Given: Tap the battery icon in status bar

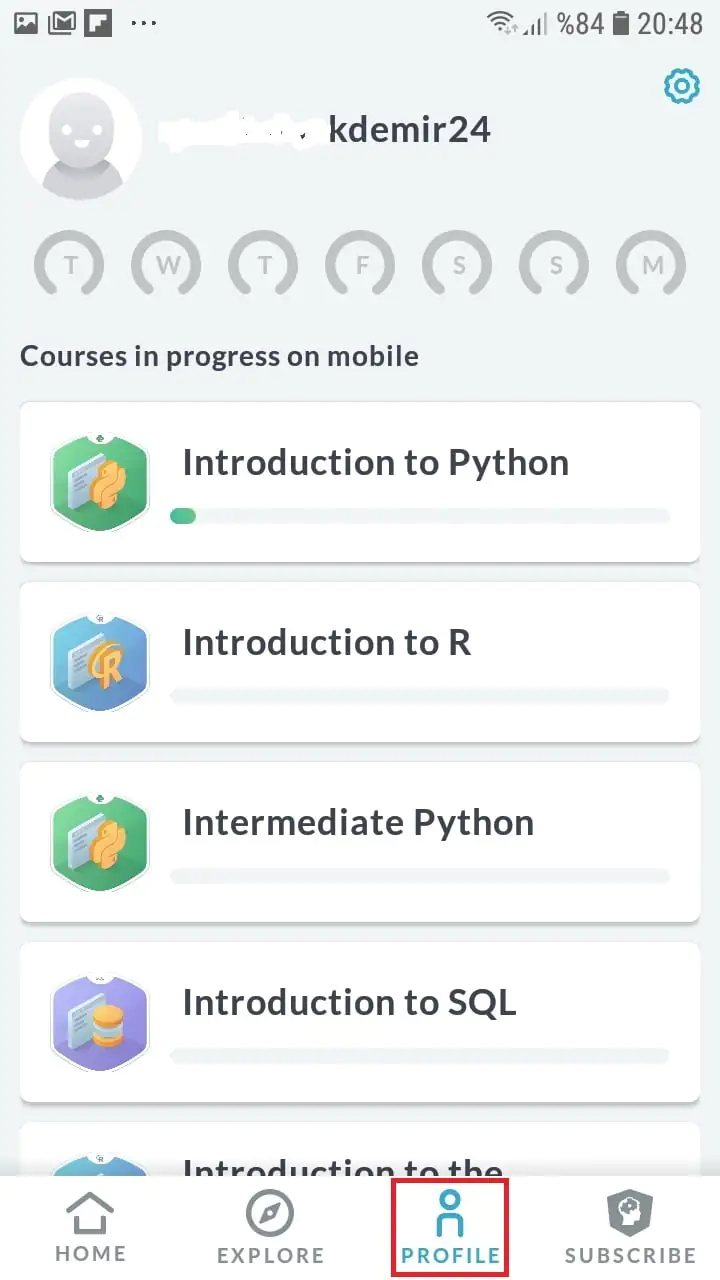Looking at the screenshot, I should (x=621, y=23).
